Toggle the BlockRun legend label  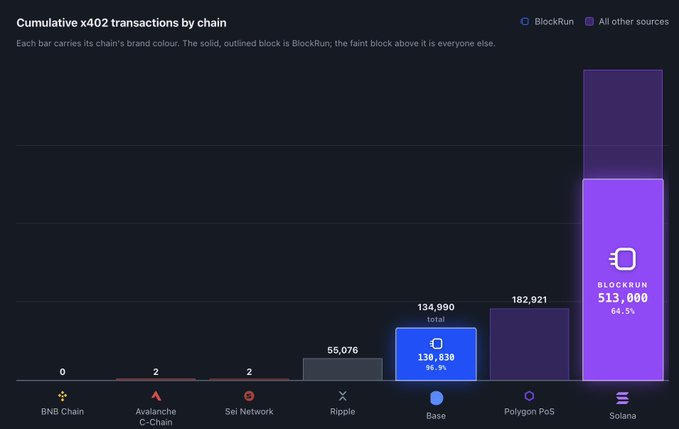[554, 22]
